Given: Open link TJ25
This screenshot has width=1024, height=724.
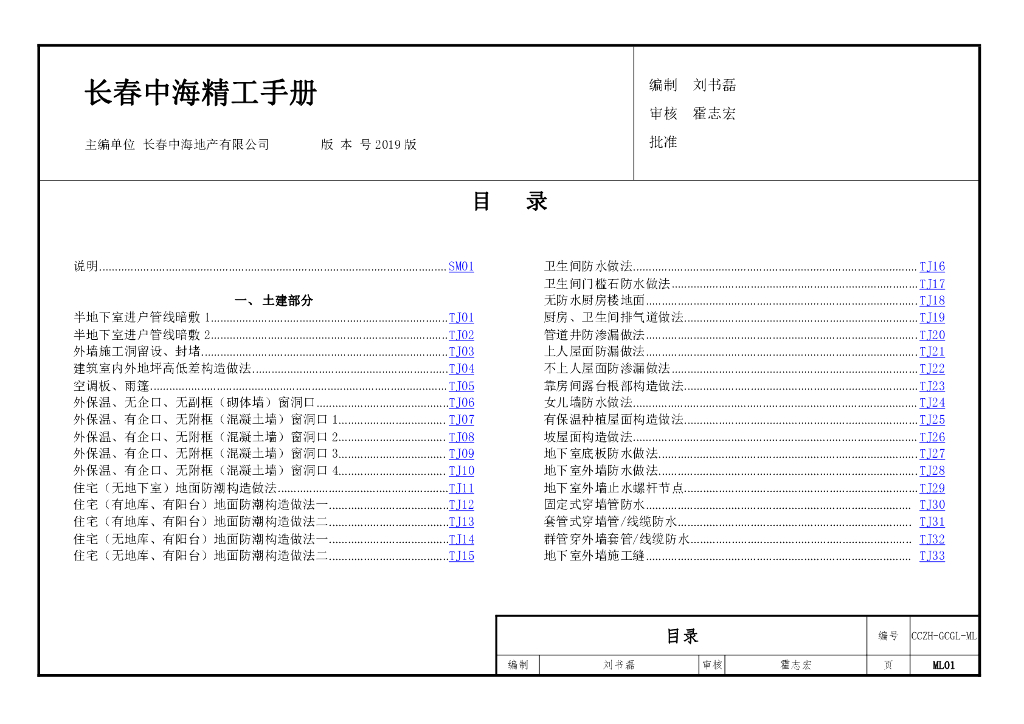Looking at the screenshot, I should 932,420.
